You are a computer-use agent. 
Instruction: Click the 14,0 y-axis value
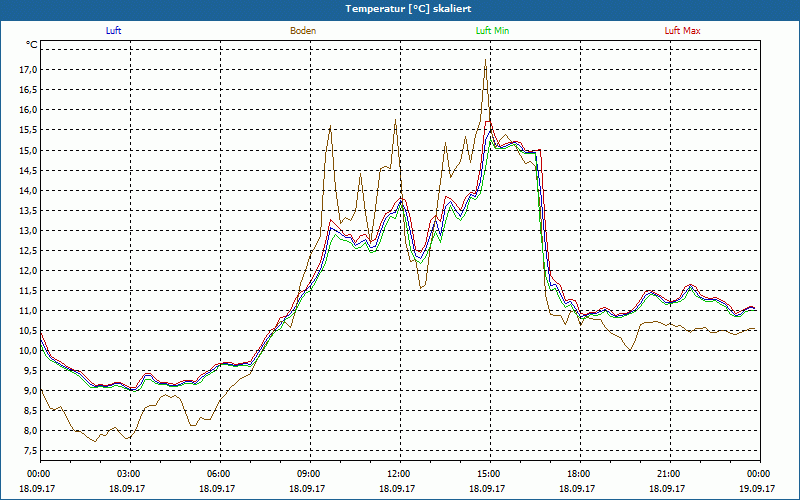(28, 190)
